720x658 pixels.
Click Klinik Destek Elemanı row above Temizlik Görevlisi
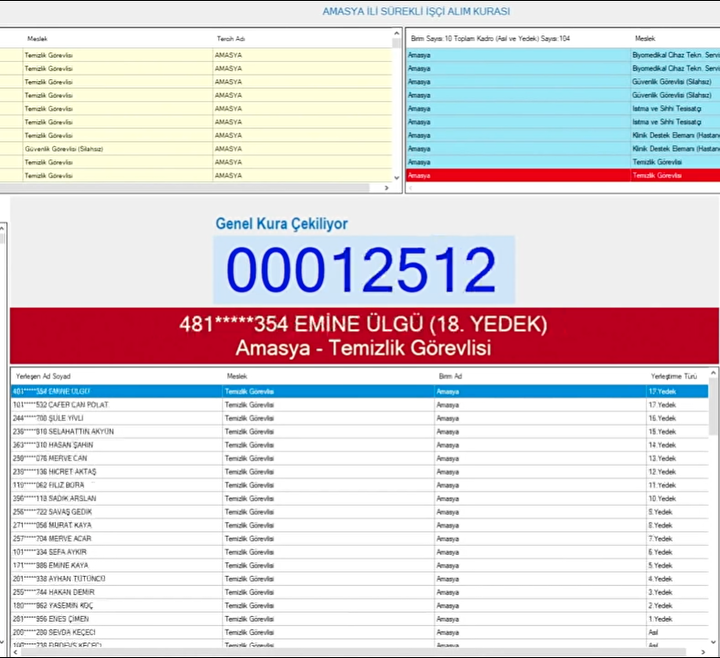pos(563,149)
